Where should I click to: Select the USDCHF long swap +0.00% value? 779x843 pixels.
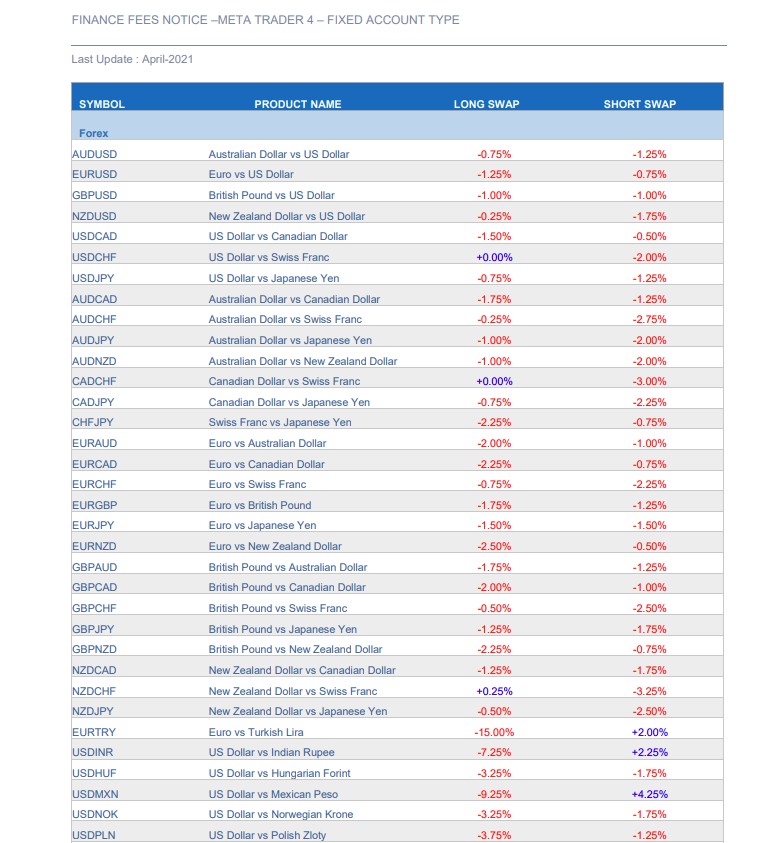pyautogui.click(x=495, y=258)
